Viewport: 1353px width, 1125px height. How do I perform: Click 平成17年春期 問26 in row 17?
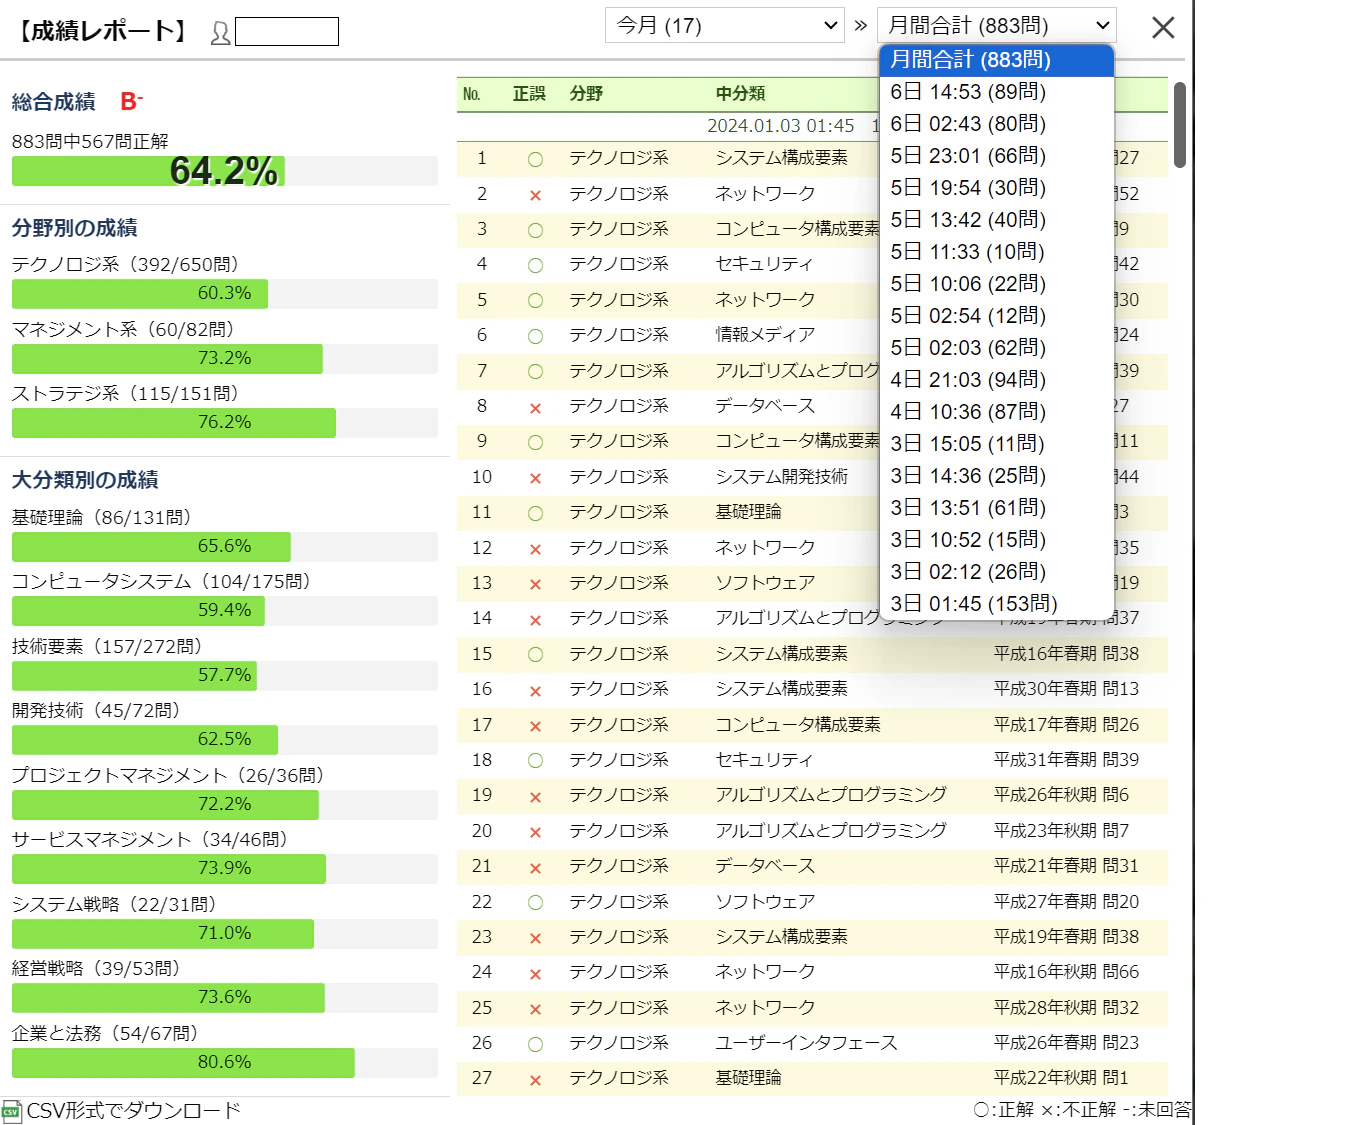click(1066, 725)
